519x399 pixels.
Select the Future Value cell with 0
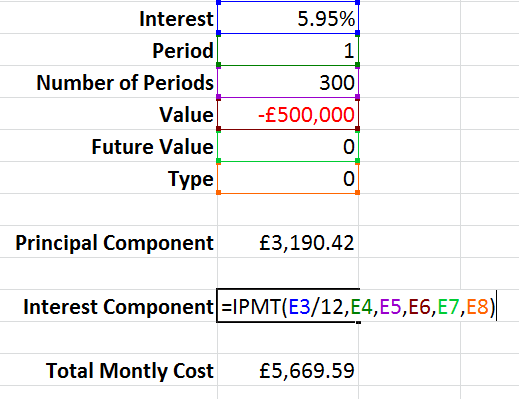point(288,146)
